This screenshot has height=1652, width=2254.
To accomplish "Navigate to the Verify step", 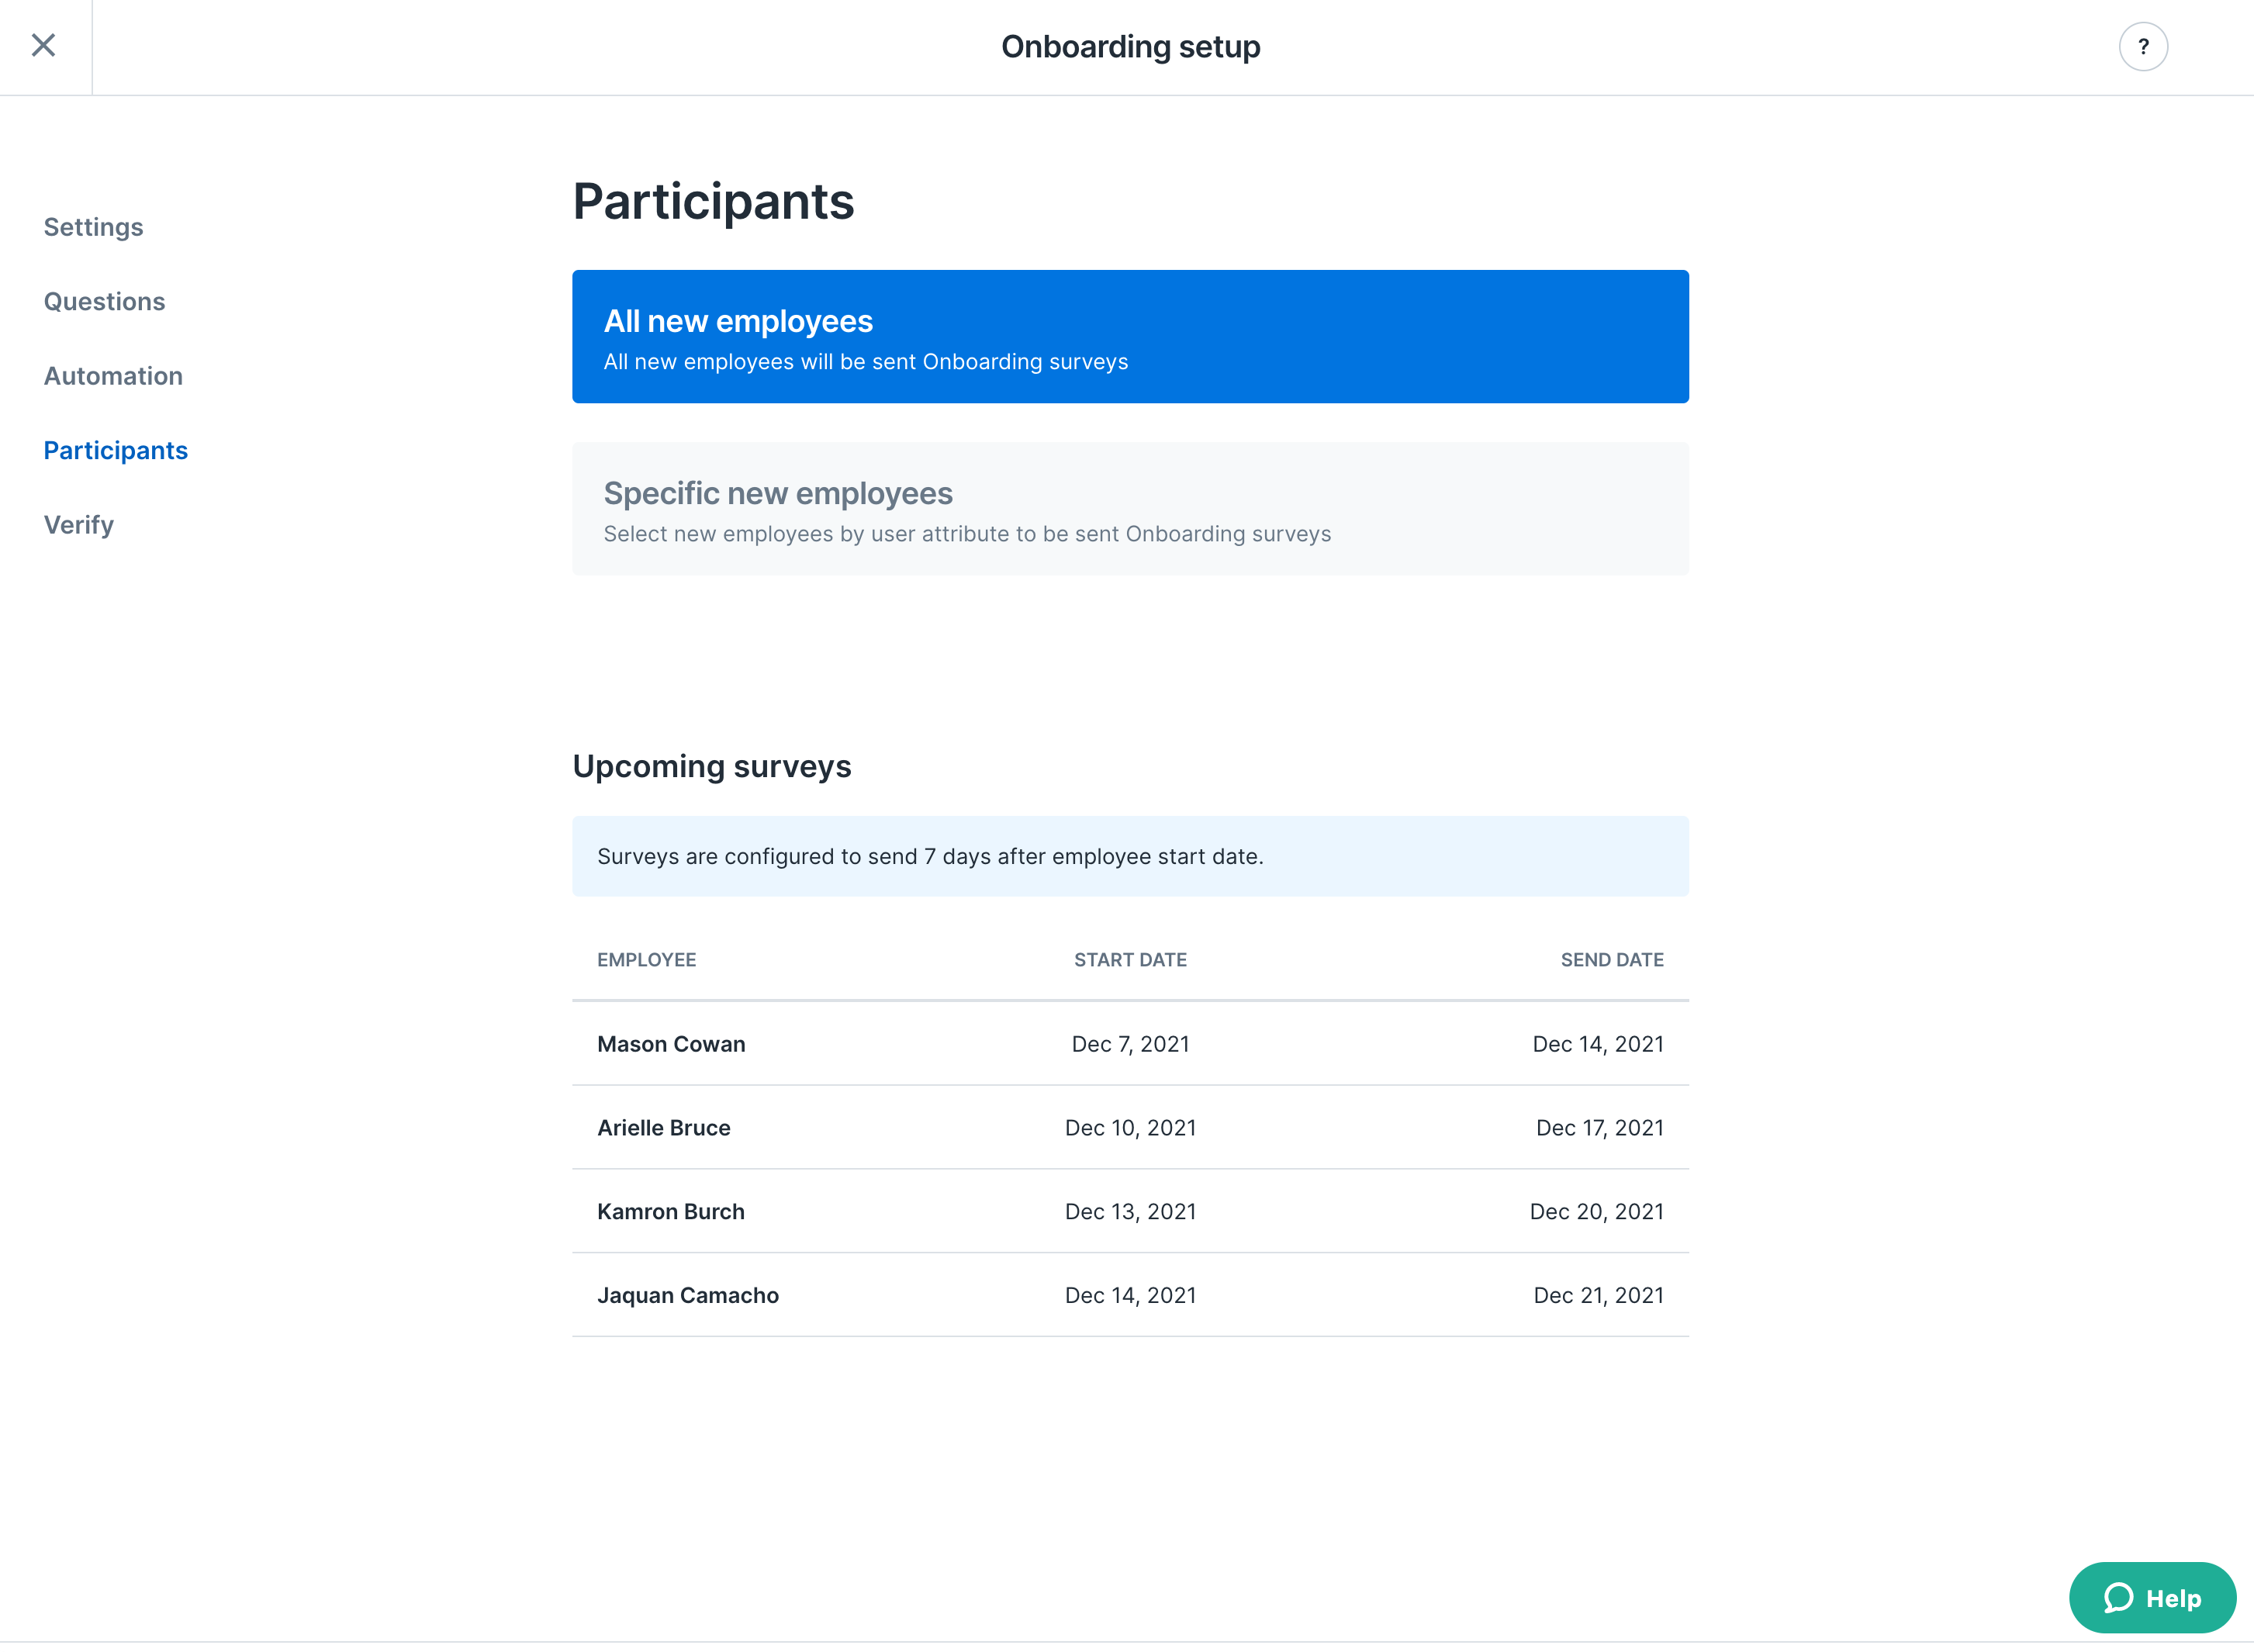I will [x=78, y=525].
